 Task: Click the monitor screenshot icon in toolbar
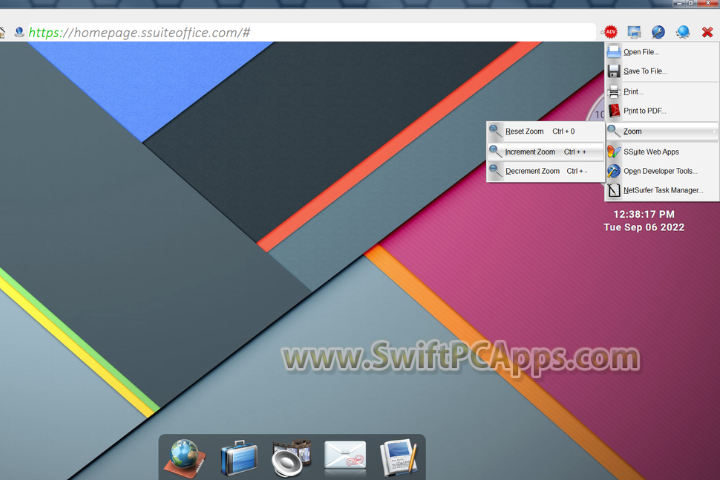(634, 32)
